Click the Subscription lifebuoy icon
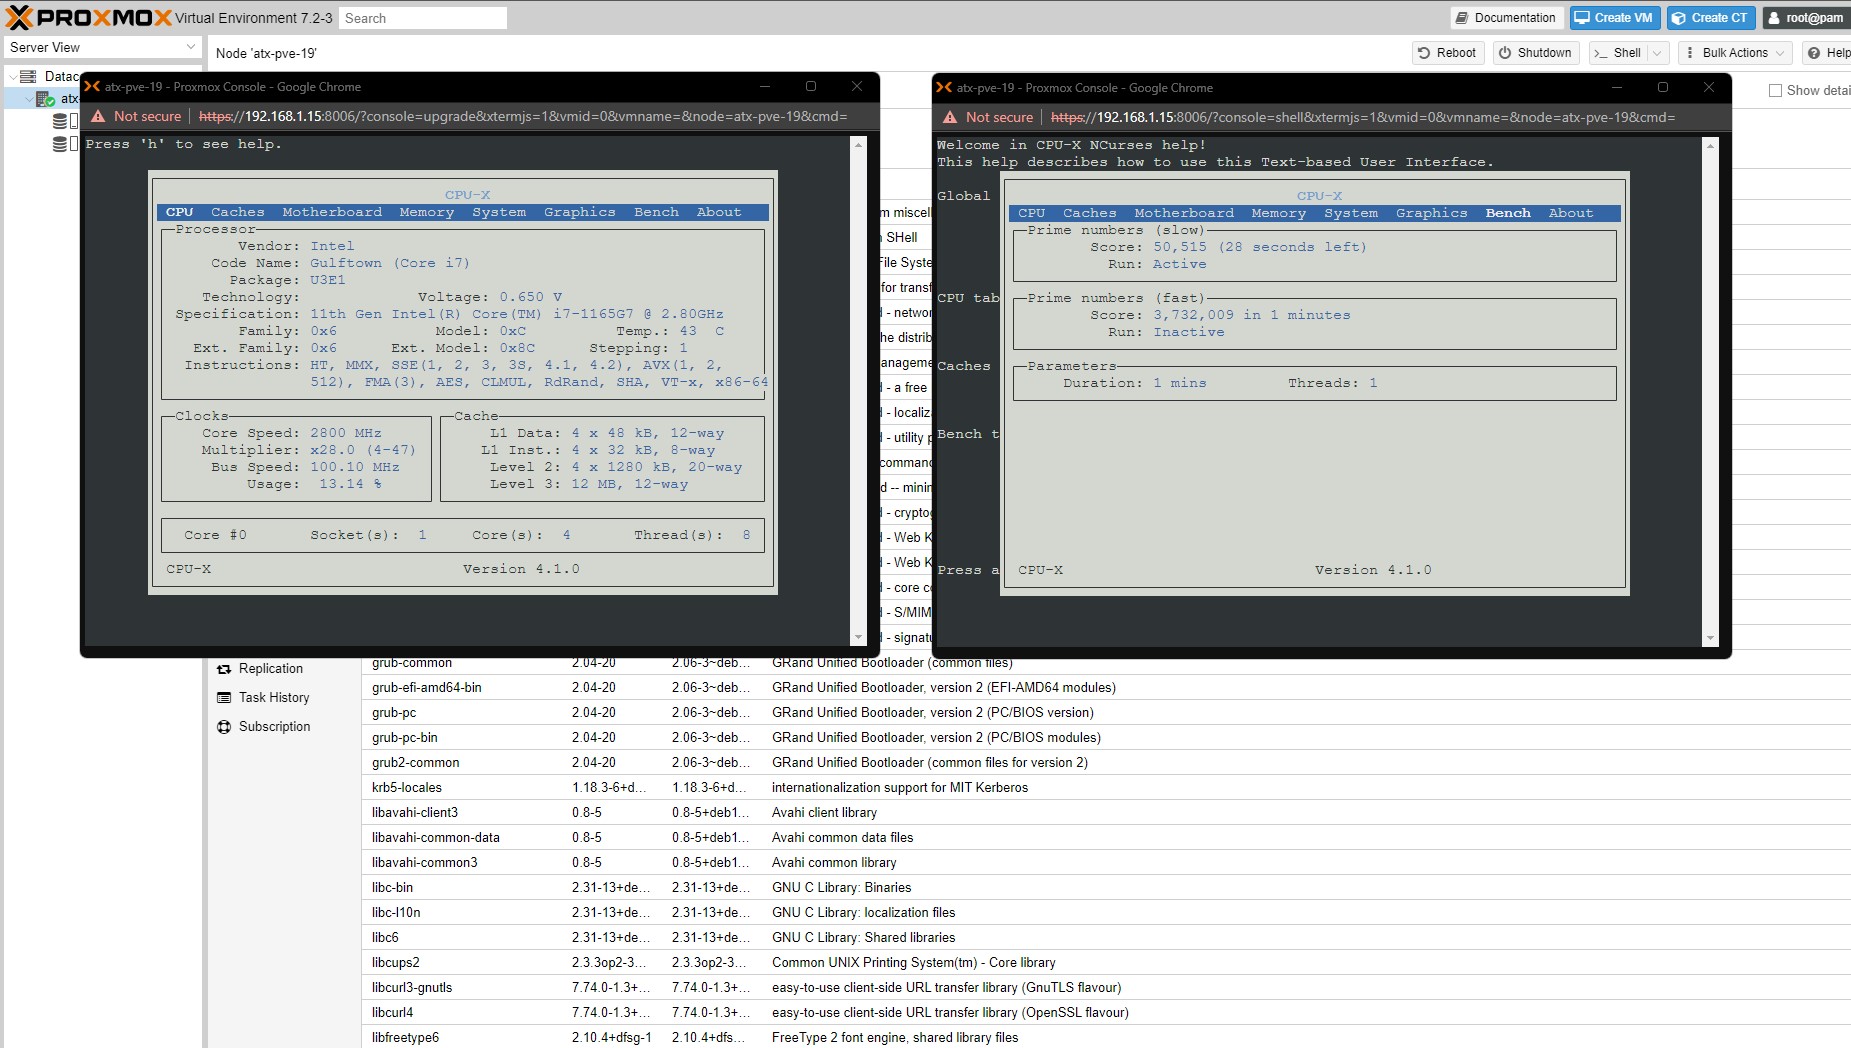This screenshot has height=1048, width=1851. point(224,727)
